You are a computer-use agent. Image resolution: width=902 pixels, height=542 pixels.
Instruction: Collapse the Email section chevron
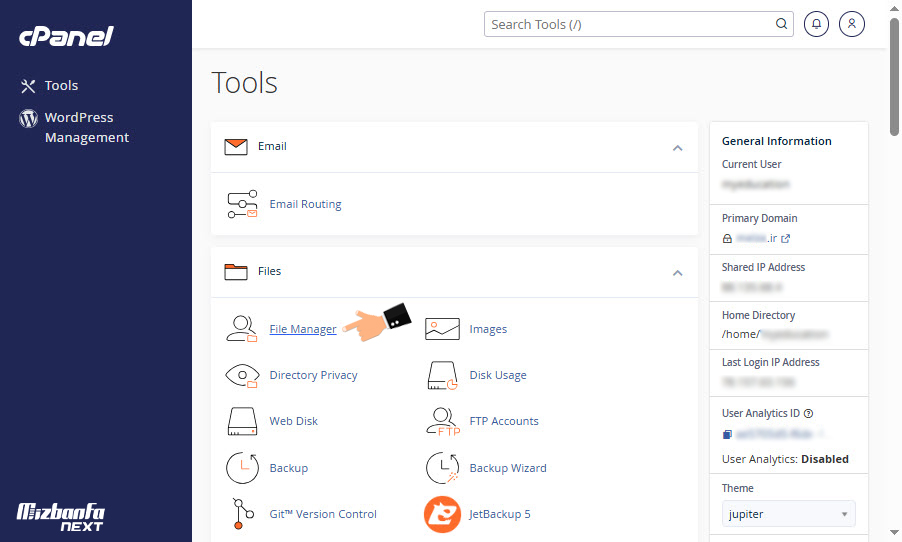pos(677,147)
